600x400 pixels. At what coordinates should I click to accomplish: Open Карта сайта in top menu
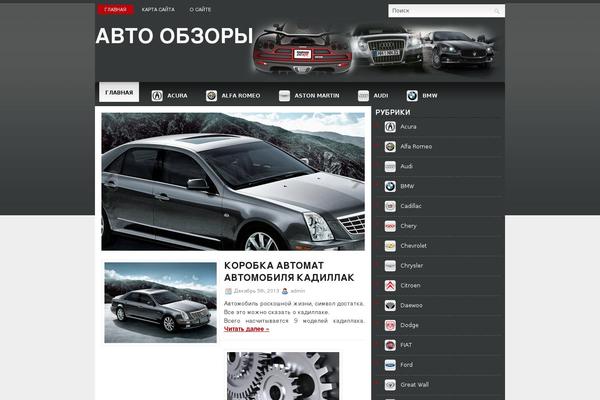pyautogui.click(x=158, y=10)
